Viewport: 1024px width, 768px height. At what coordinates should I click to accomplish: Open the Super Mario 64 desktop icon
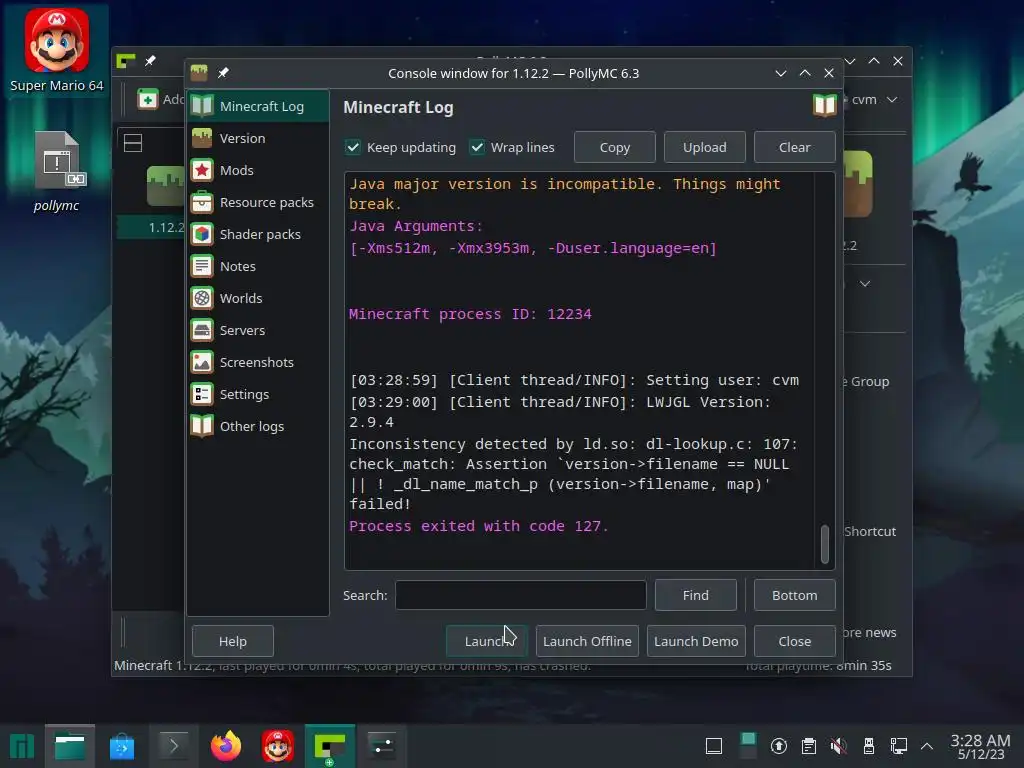57,51
